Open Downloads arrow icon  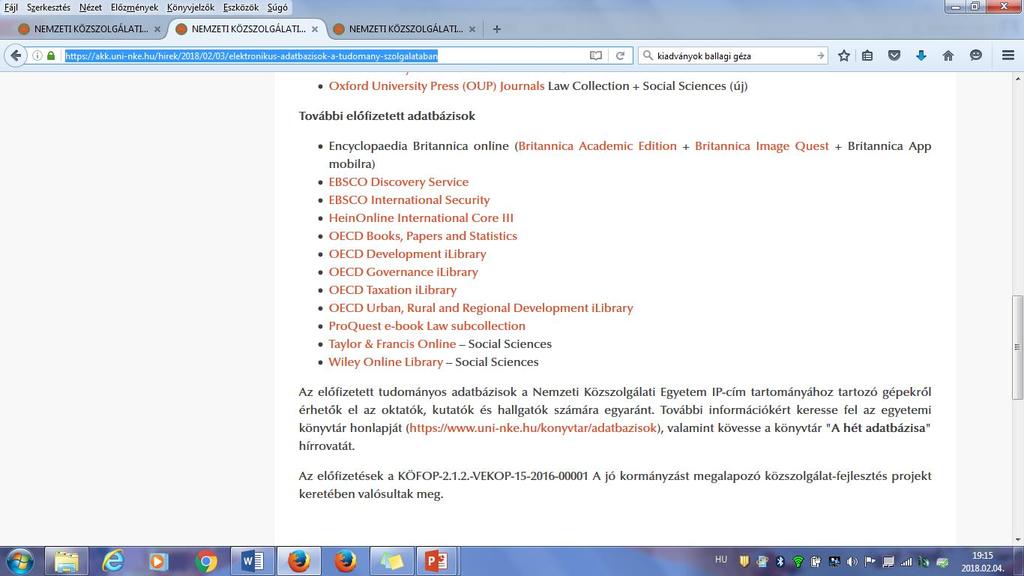pyautogui.click(x=921, y=56)
